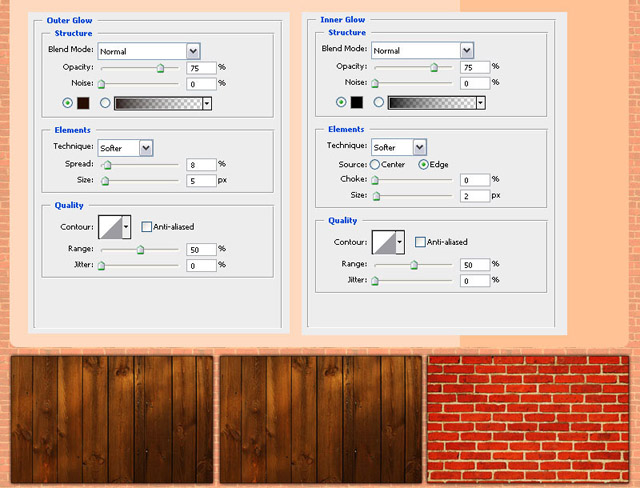Click Outer Glow Jitter value field

pos(201,266)
